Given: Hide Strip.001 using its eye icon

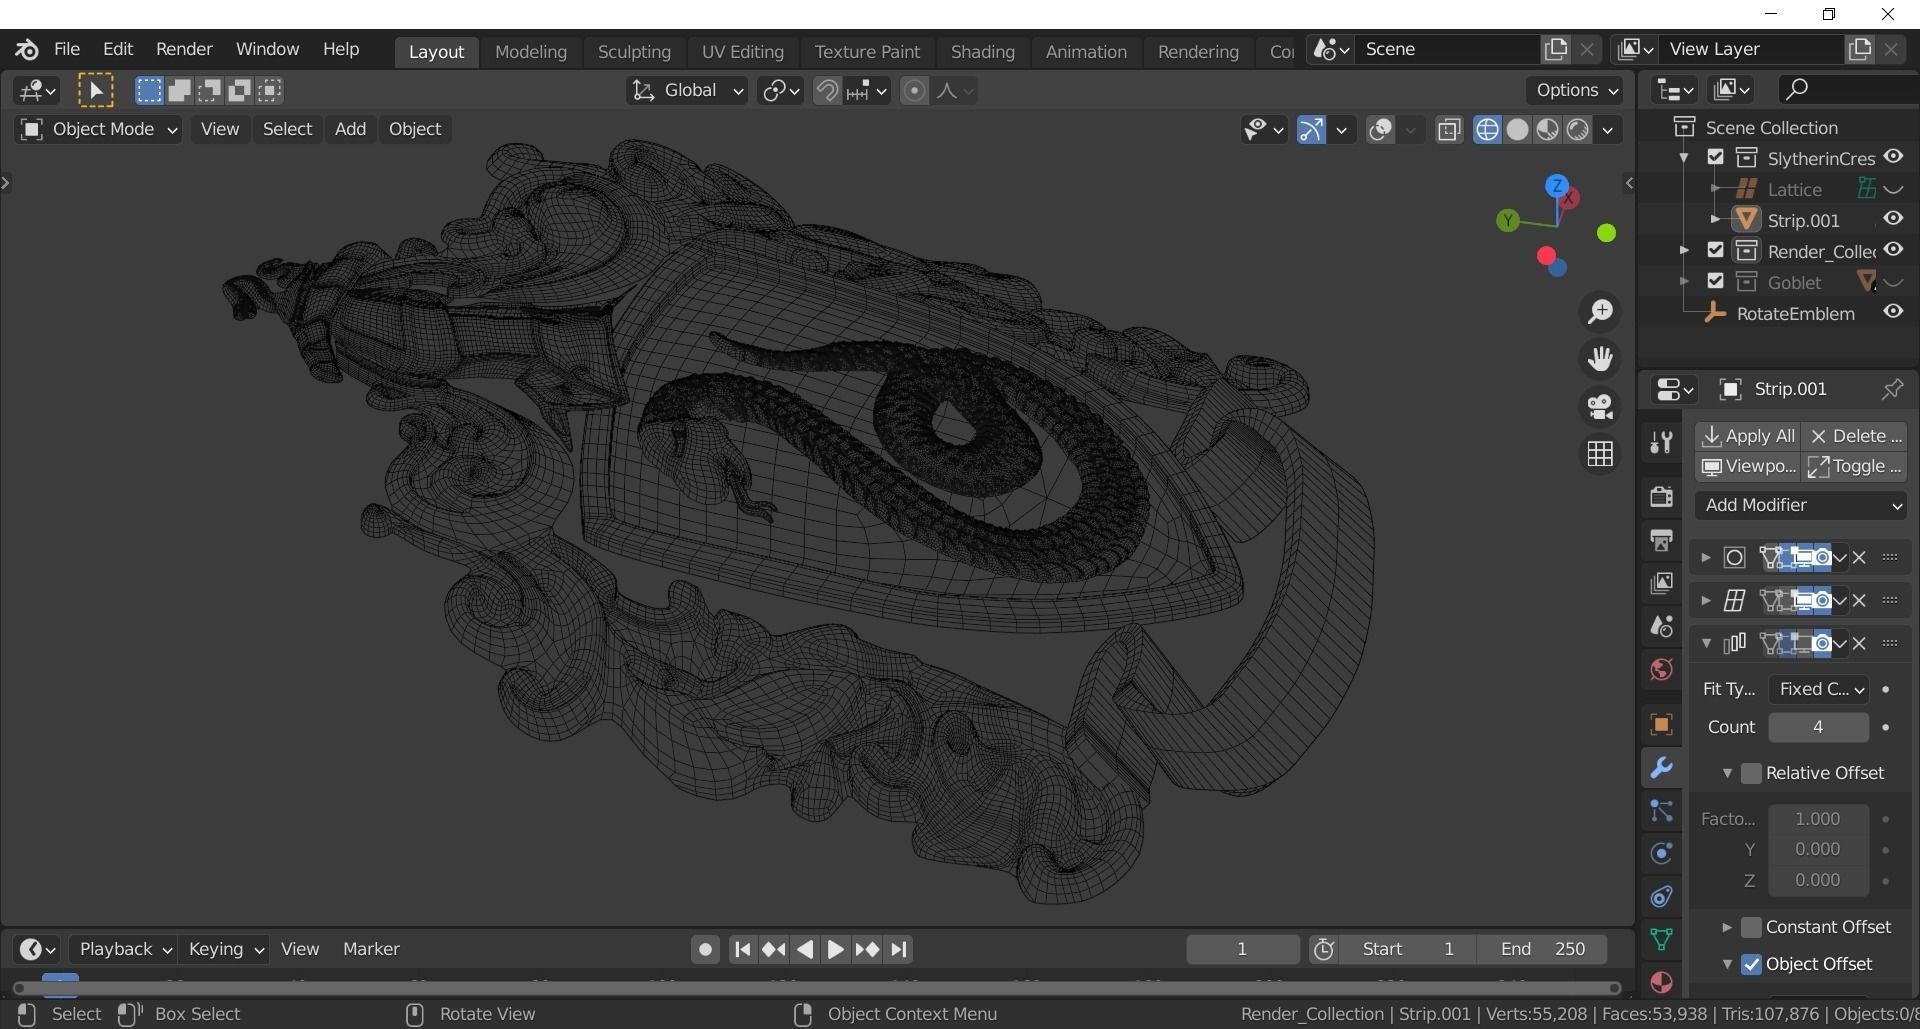Looking at the screenshot, I should tap(1893, 219).
